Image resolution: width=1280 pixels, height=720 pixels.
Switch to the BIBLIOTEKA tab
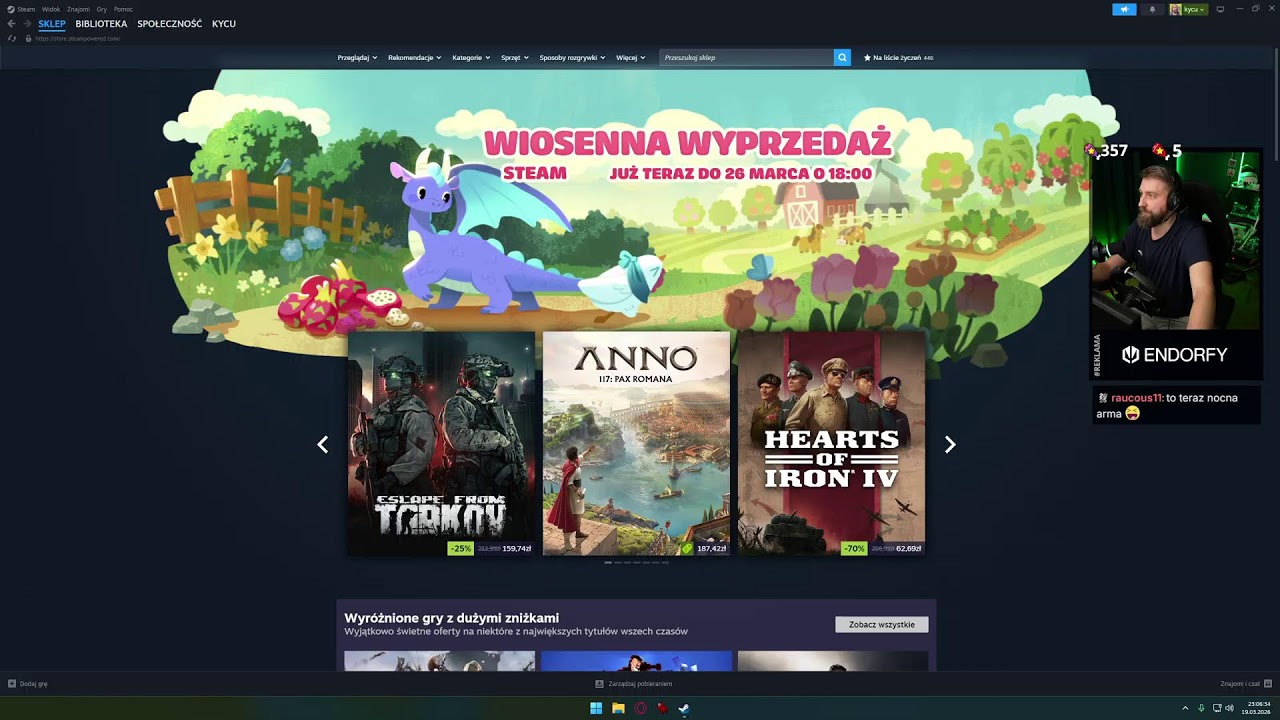click(101, 24)
